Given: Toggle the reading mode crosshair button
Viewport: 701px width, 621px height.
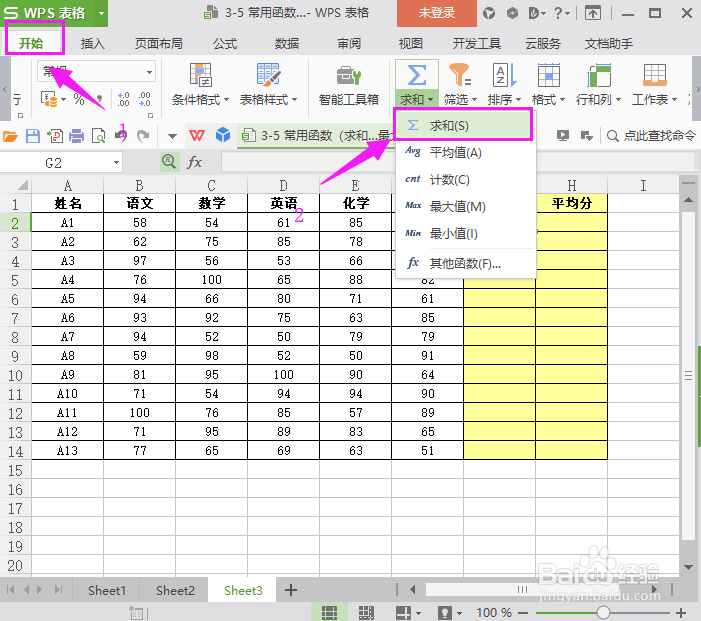Looking at the screenshot, I should (403, 613).
